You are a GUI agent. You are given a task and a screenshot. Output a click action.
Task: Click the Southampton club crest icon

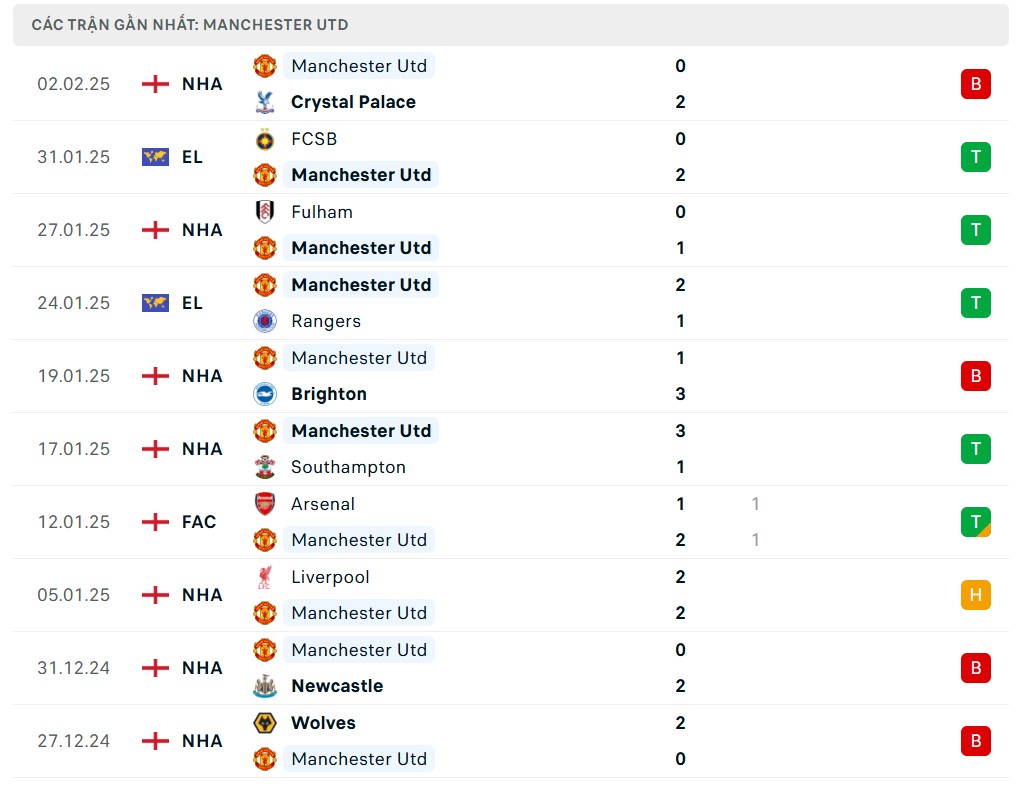(x=264, y=467)
